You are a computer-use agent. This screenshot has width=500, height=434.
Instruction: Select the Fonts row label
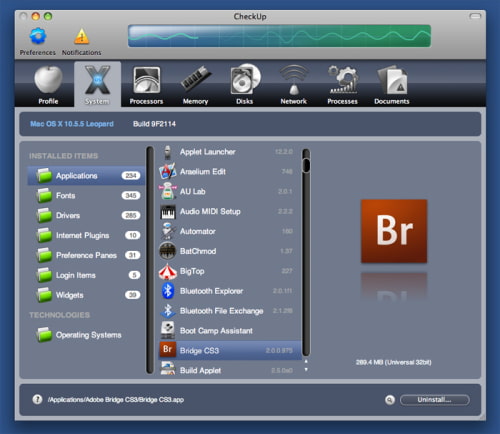click(x=66, y=195)
